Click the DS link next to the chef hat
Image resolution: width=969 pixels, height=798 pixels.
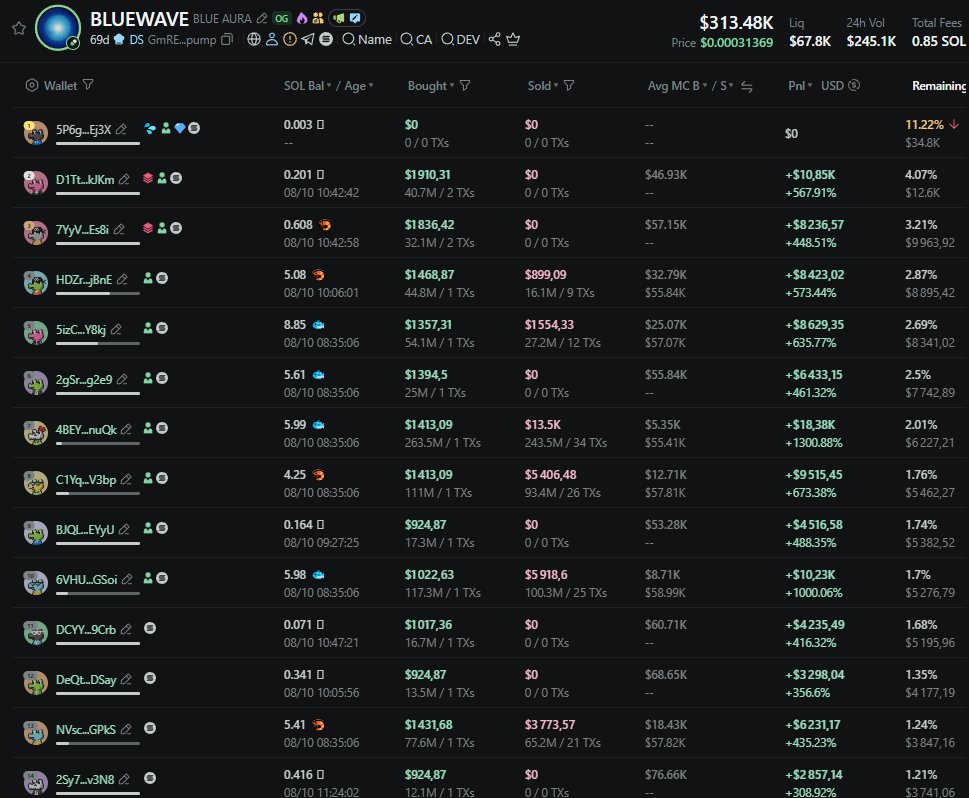tap(136, 40)
